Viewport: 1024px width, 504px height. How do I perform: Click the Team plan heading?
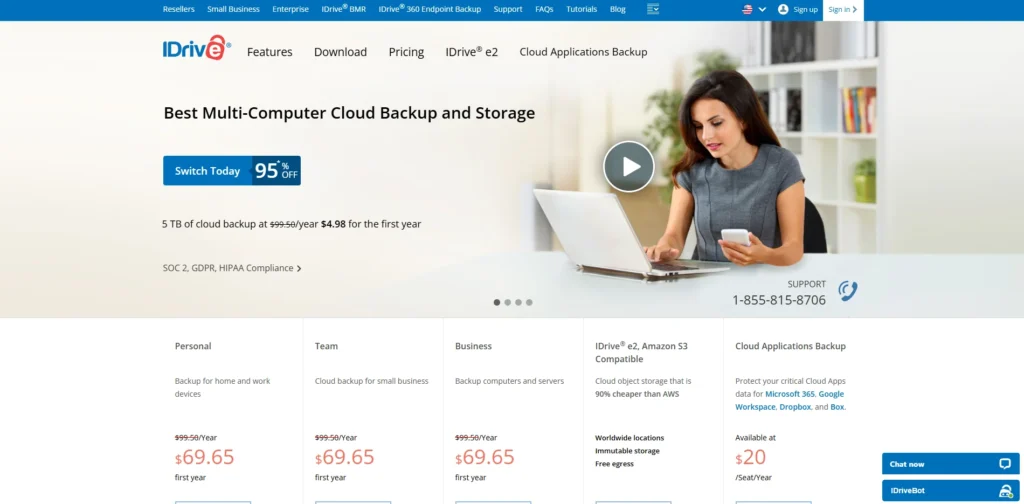(x=327, y=347)
